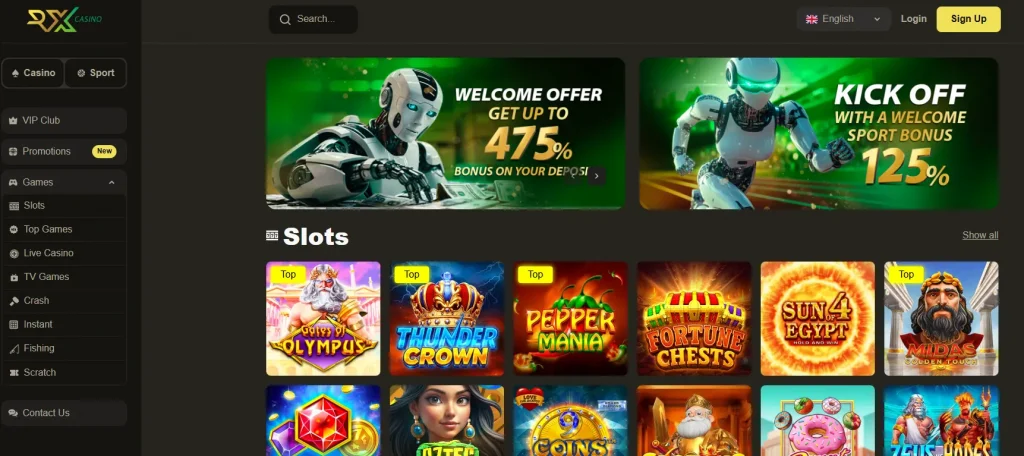Click the Live Casino sidebar icon
Viewport: 1024px width, 456px height.
click(14, 253)
